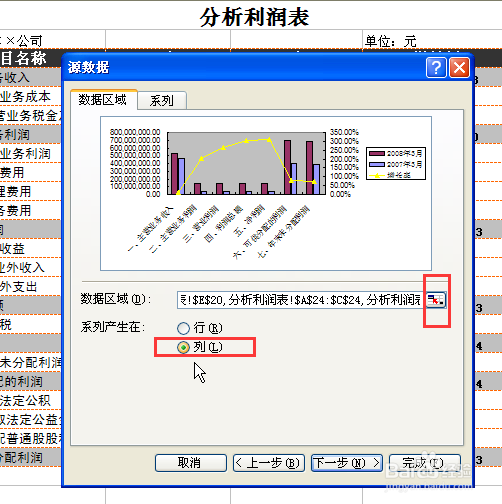Image resolution: width=502 pixels, height=504 pixels.
Task: Select the 列(L) radio option
Action: [x=199, y=347]
